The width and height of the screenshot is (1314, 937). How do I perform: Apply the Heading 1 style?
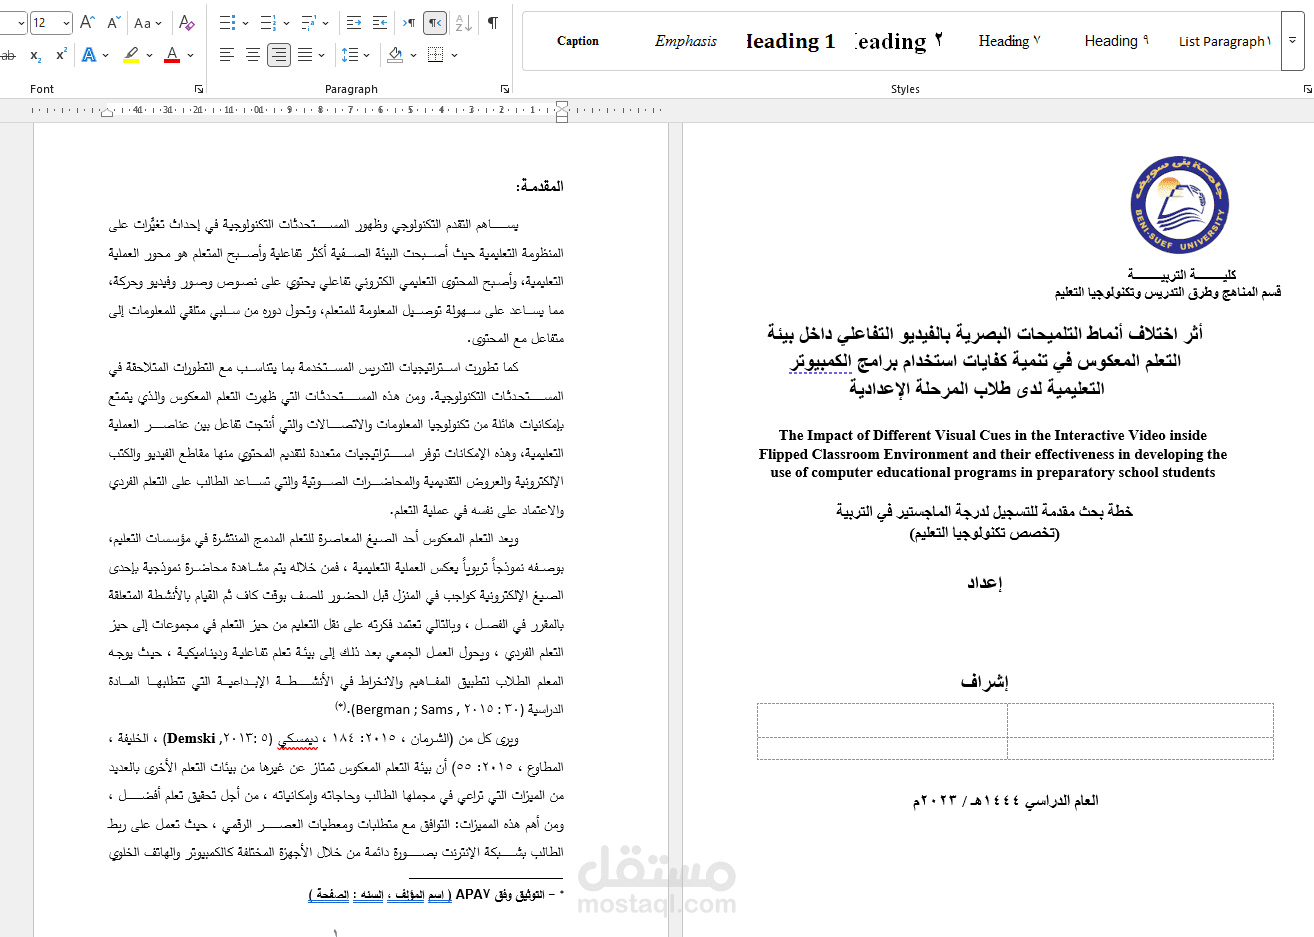[791, 41]
